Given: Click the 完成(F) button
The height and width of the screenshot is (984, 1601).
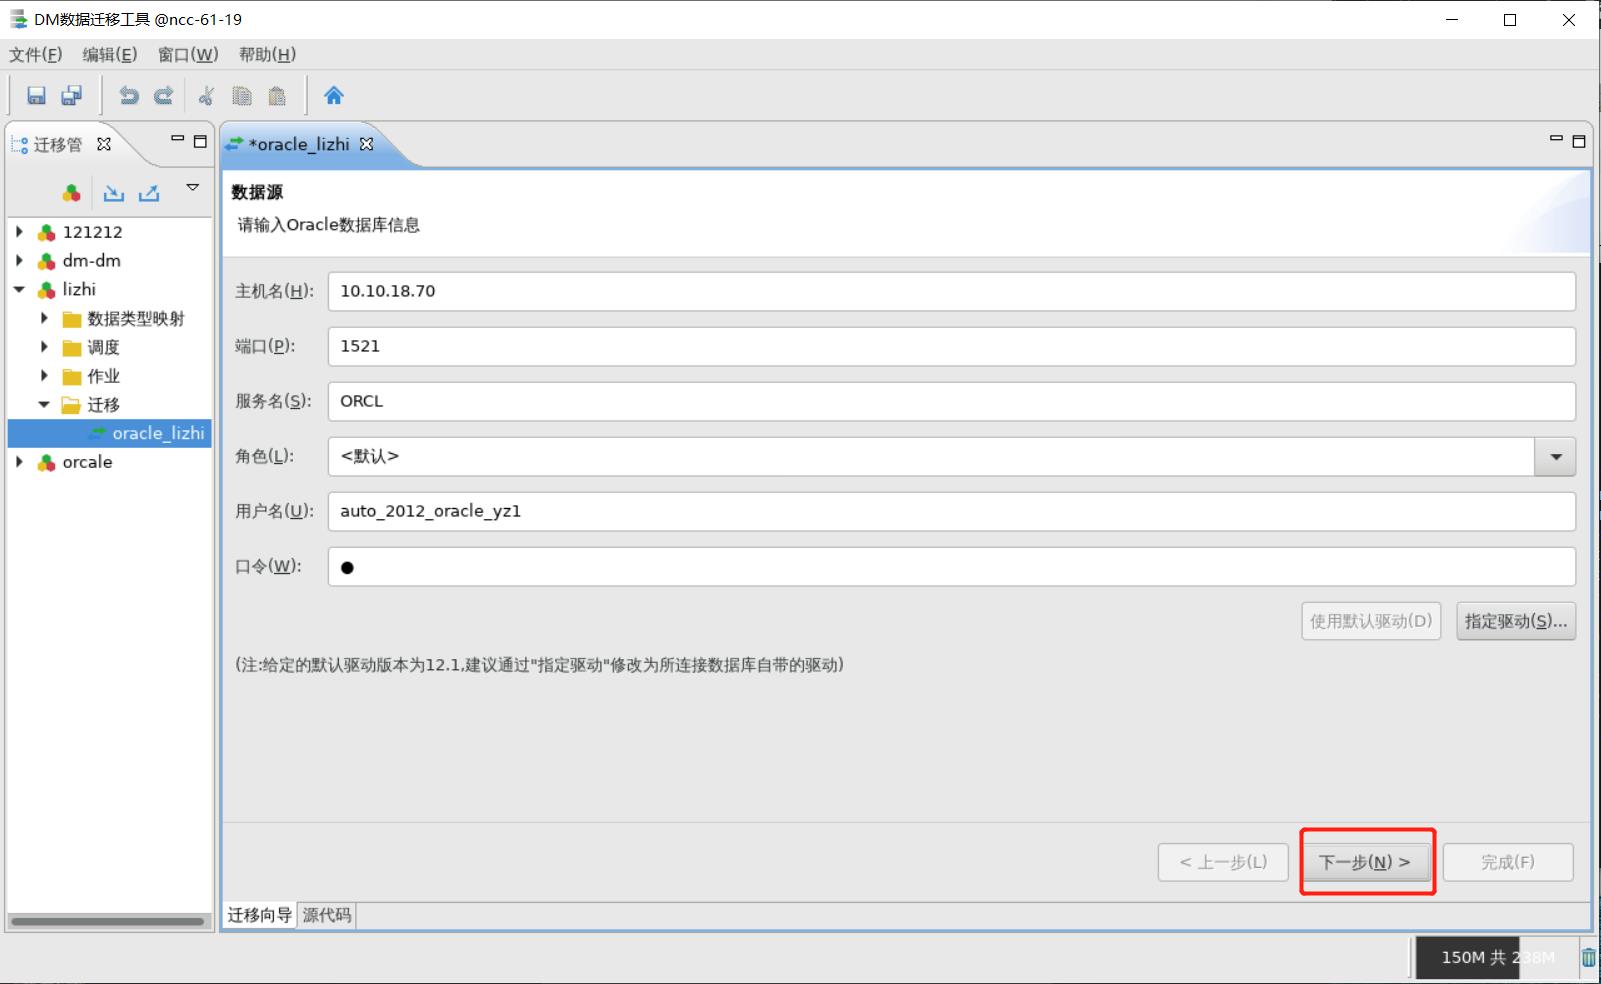Looking at the screenshot, I should (1508, 862).
